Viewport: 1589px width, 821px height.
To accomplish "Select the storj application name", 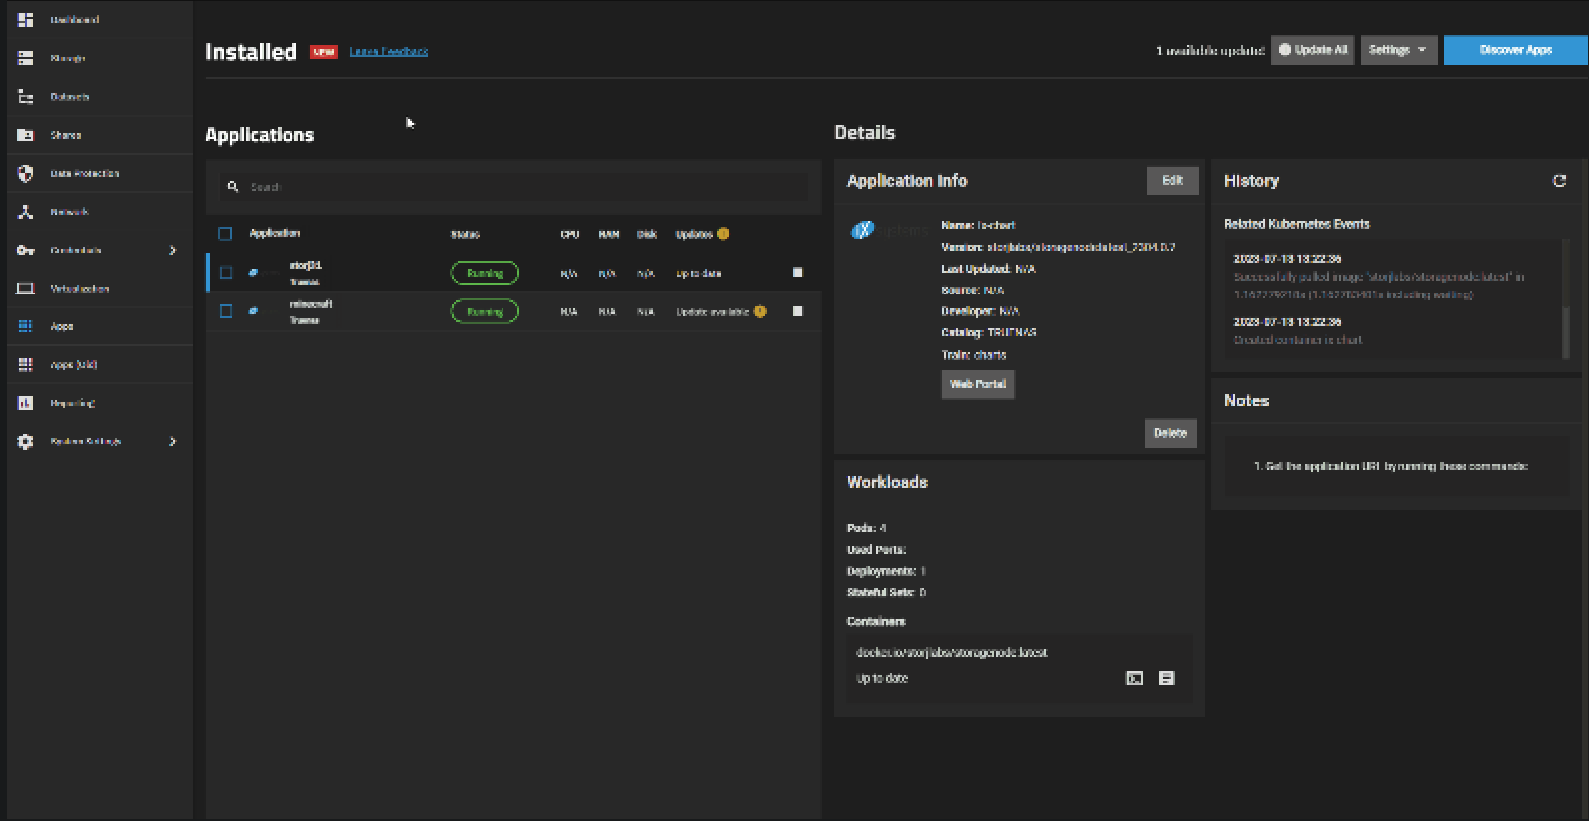I will point(306,265).
